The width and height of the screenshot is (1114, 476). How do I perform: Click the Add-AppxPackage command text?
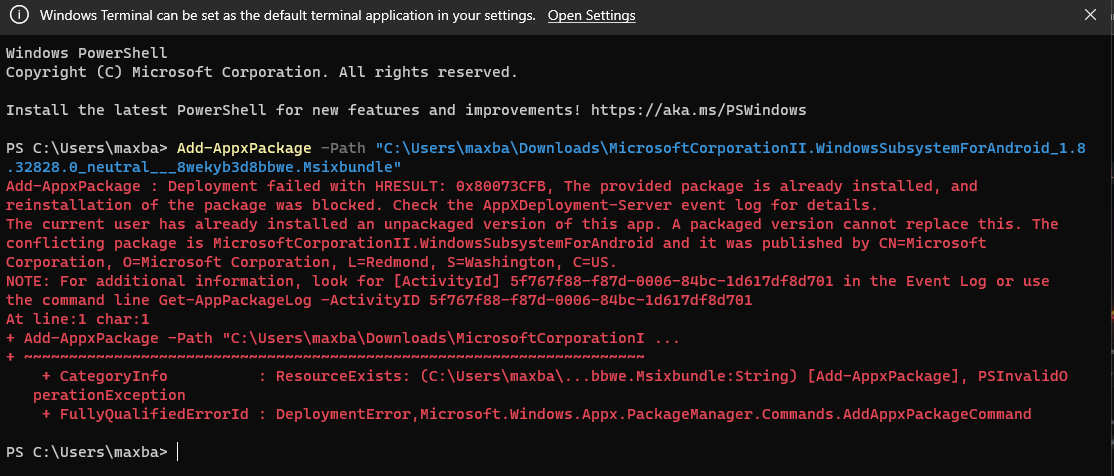pos(244,148)
